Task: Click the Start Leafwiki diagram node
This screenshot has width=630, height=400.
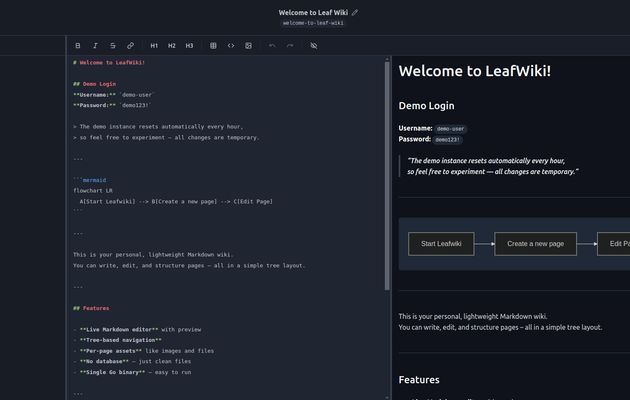Action: click(441, 244)
